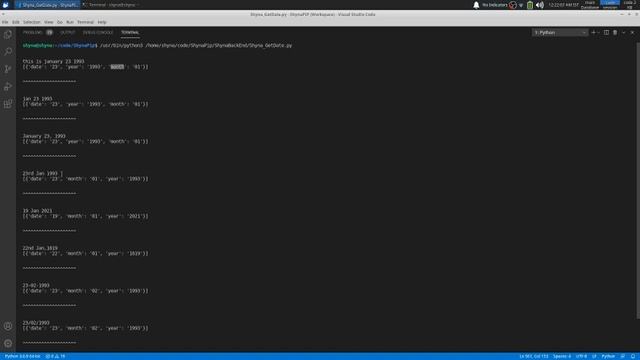640x360 pixels.
Task: Open the system application menu icon
Action: pyautogui.click(x=5, y=5)
